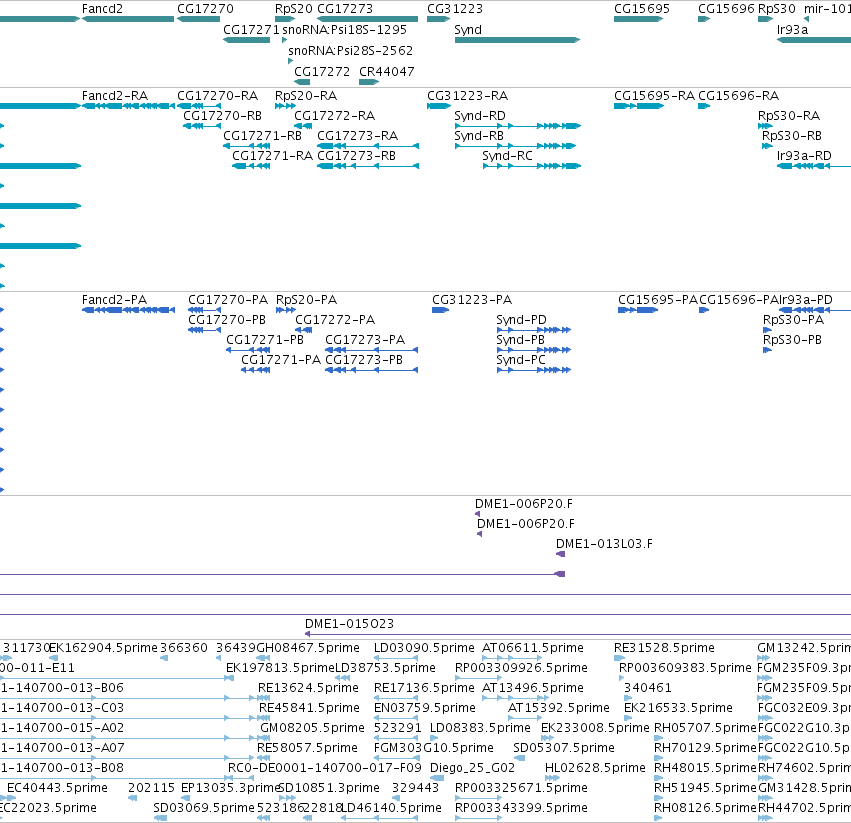The width and height of the screenshot is (851, 823).
Task: Select the EN03759.5prime EST label
Action: [x=425, y=708]
